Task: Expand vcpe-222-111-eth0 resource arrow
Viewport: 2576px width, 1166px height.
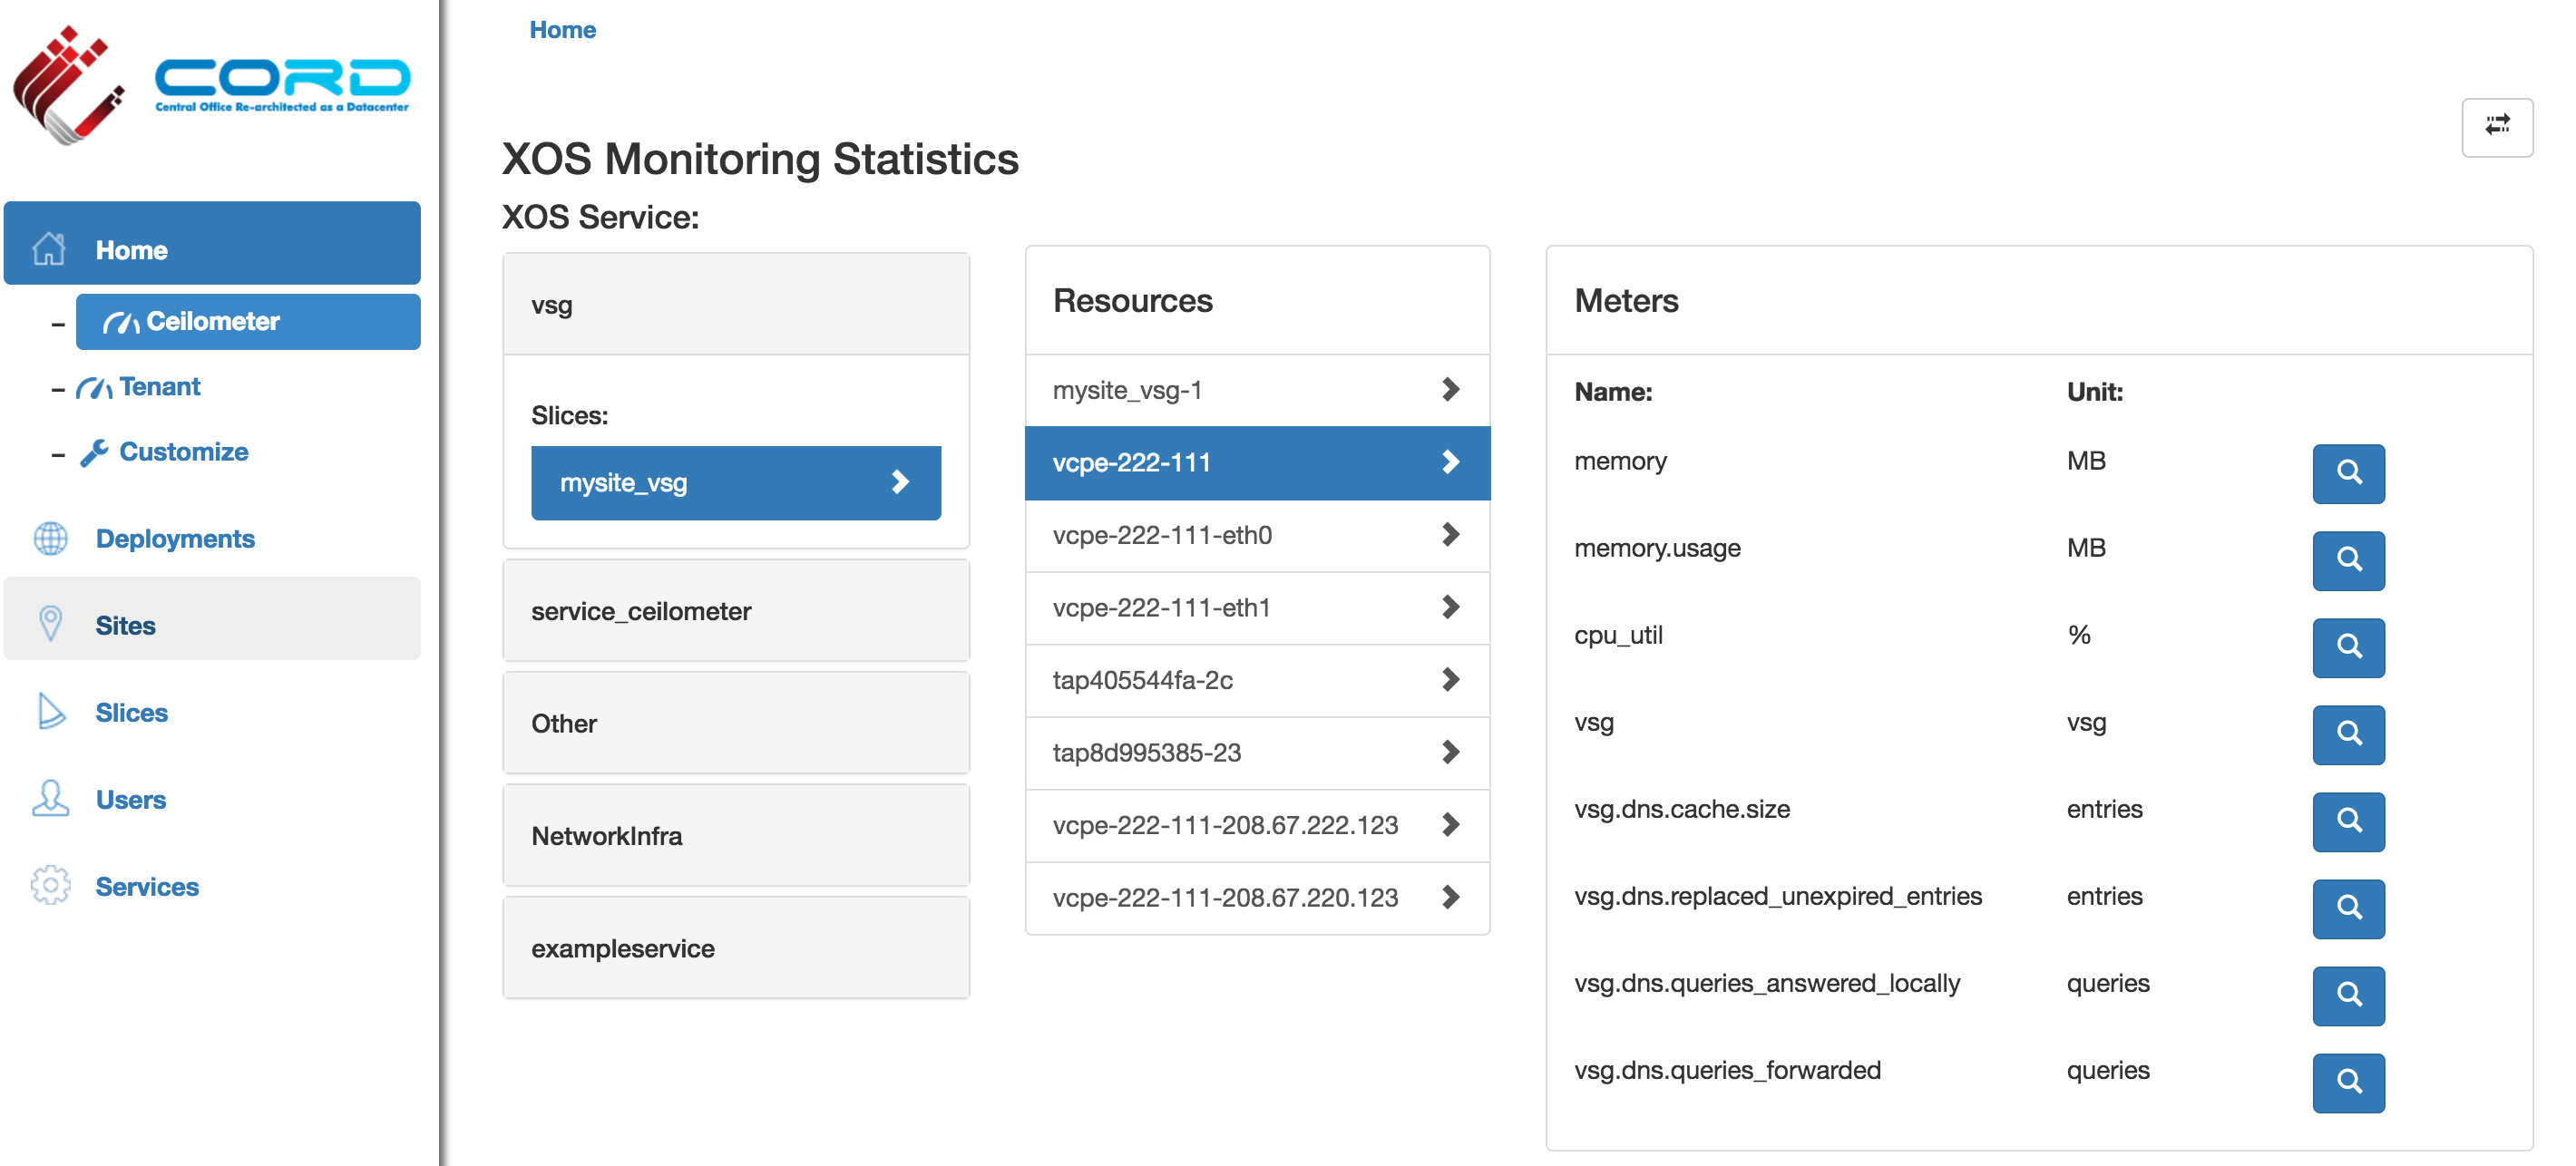Action: coord(1451,534)
